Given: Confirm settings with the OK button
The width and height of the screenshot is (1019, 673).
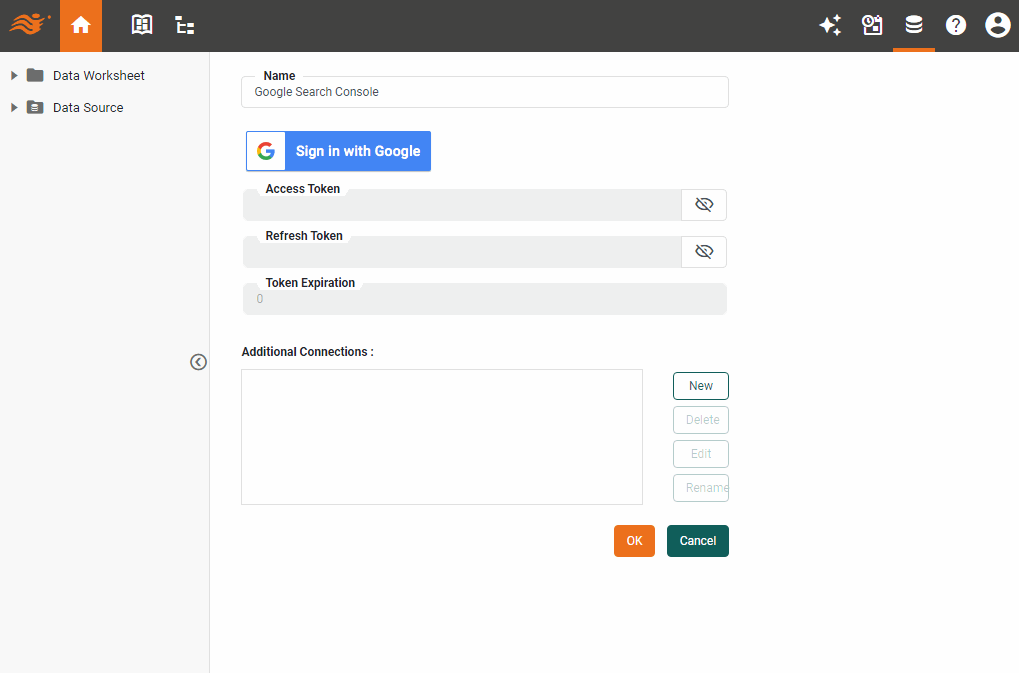Looking at the screenshot, I should pos(634,540).
